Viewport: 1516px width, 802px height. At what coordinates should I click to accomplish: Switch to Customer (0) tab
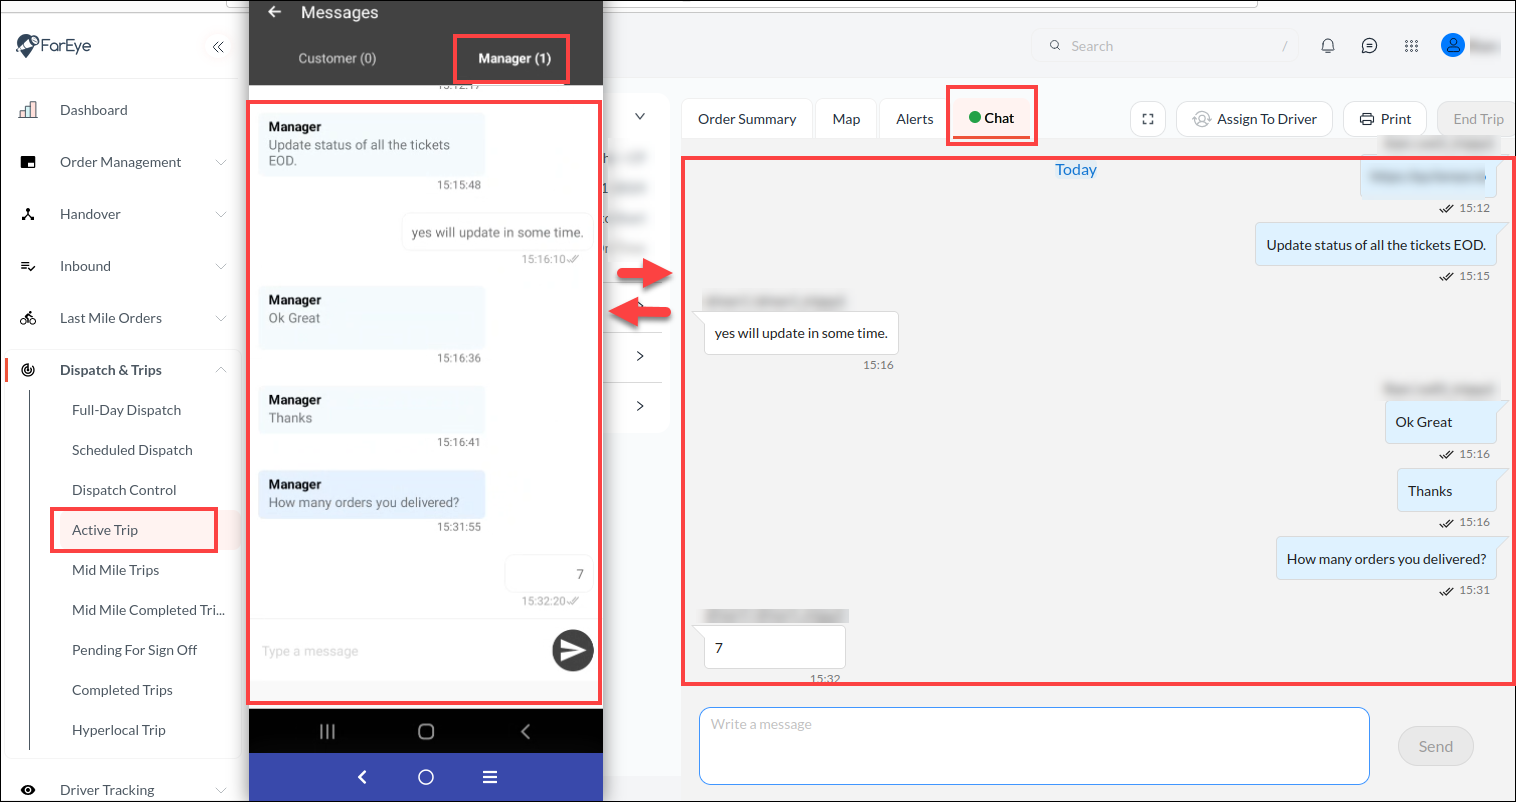337,58
